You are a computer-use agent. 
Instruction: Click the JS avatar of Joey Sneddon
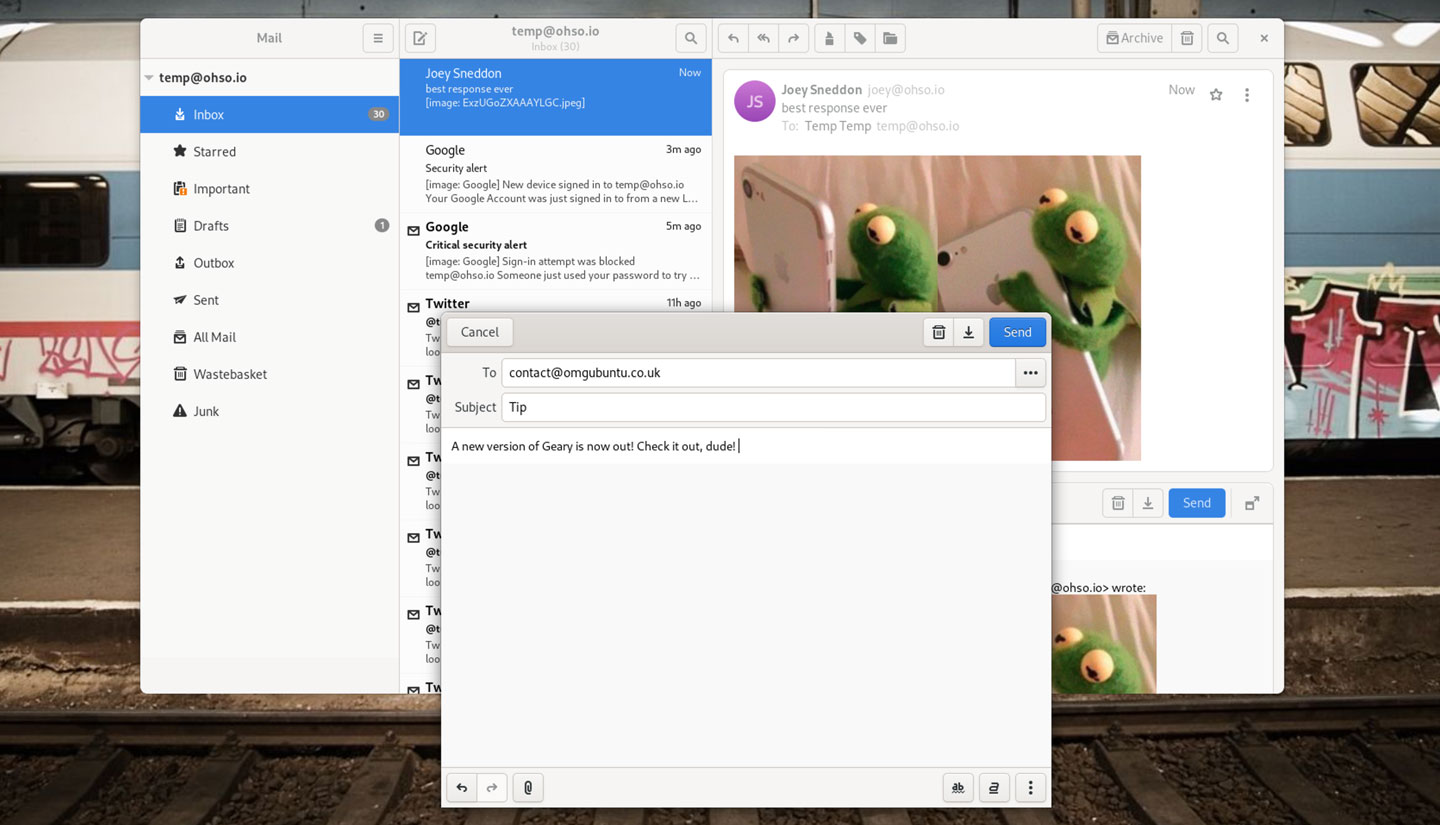coord(755,101)
